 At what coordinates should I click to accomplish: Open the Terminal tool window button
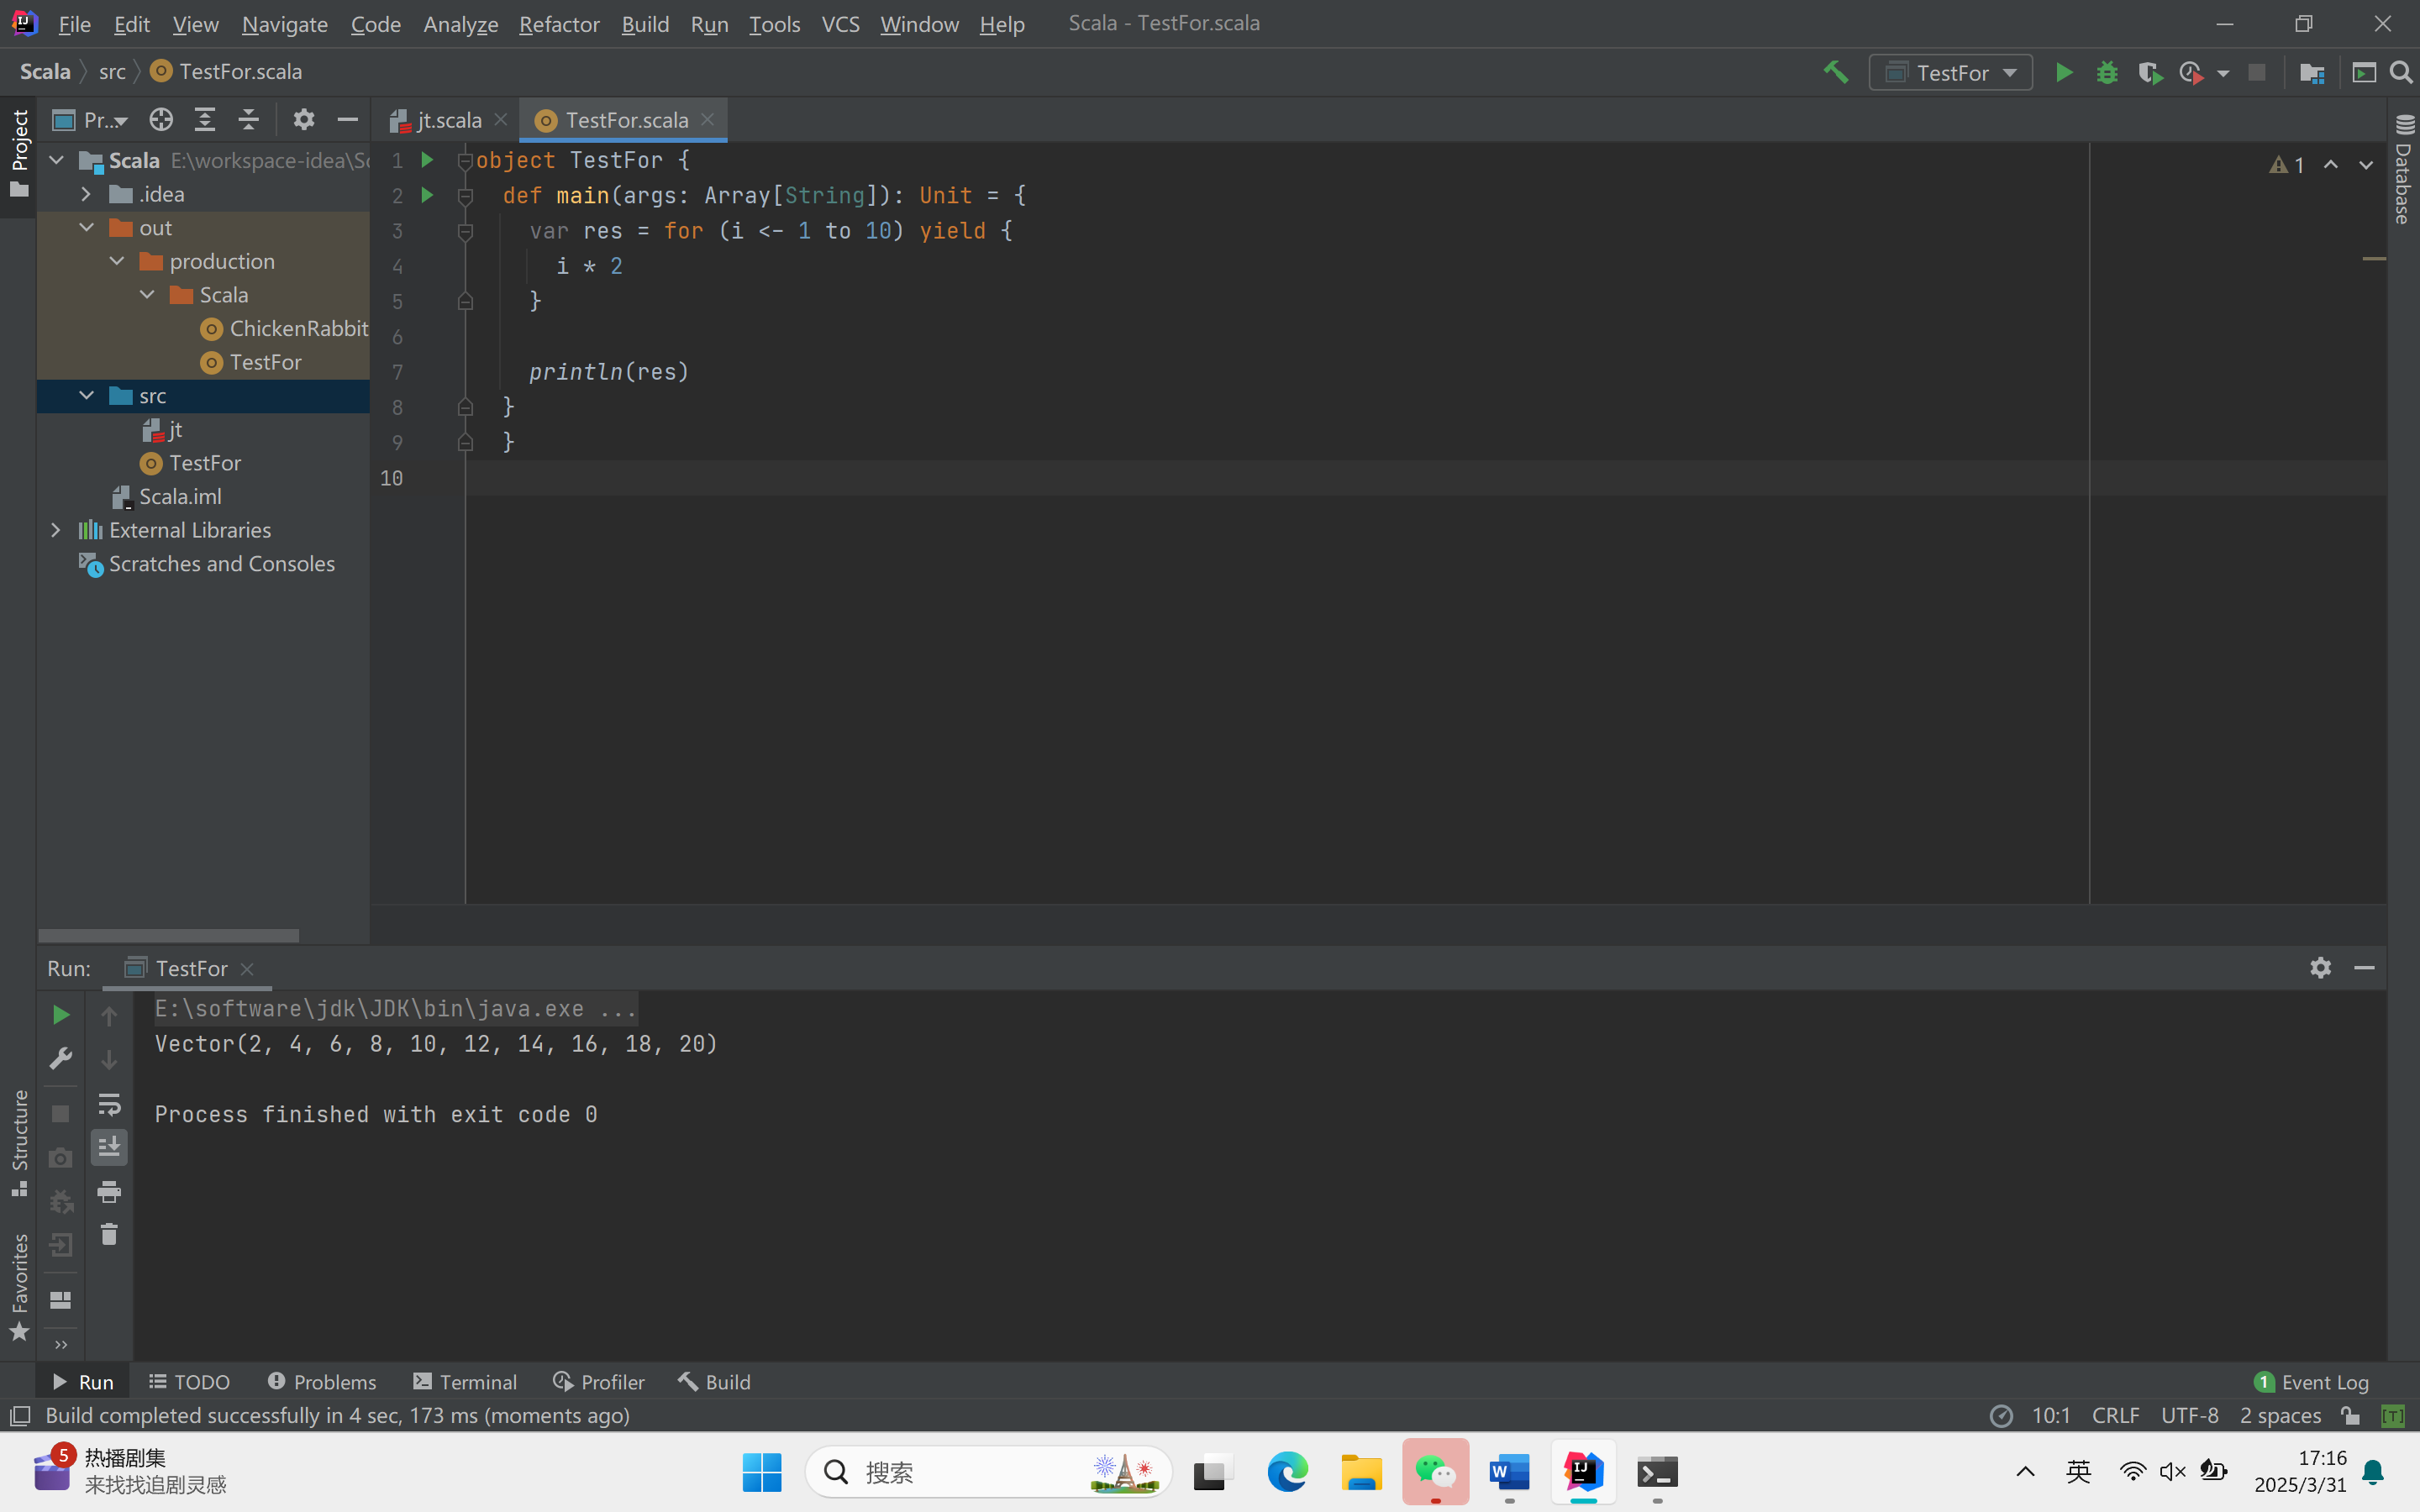point(465,1381)
